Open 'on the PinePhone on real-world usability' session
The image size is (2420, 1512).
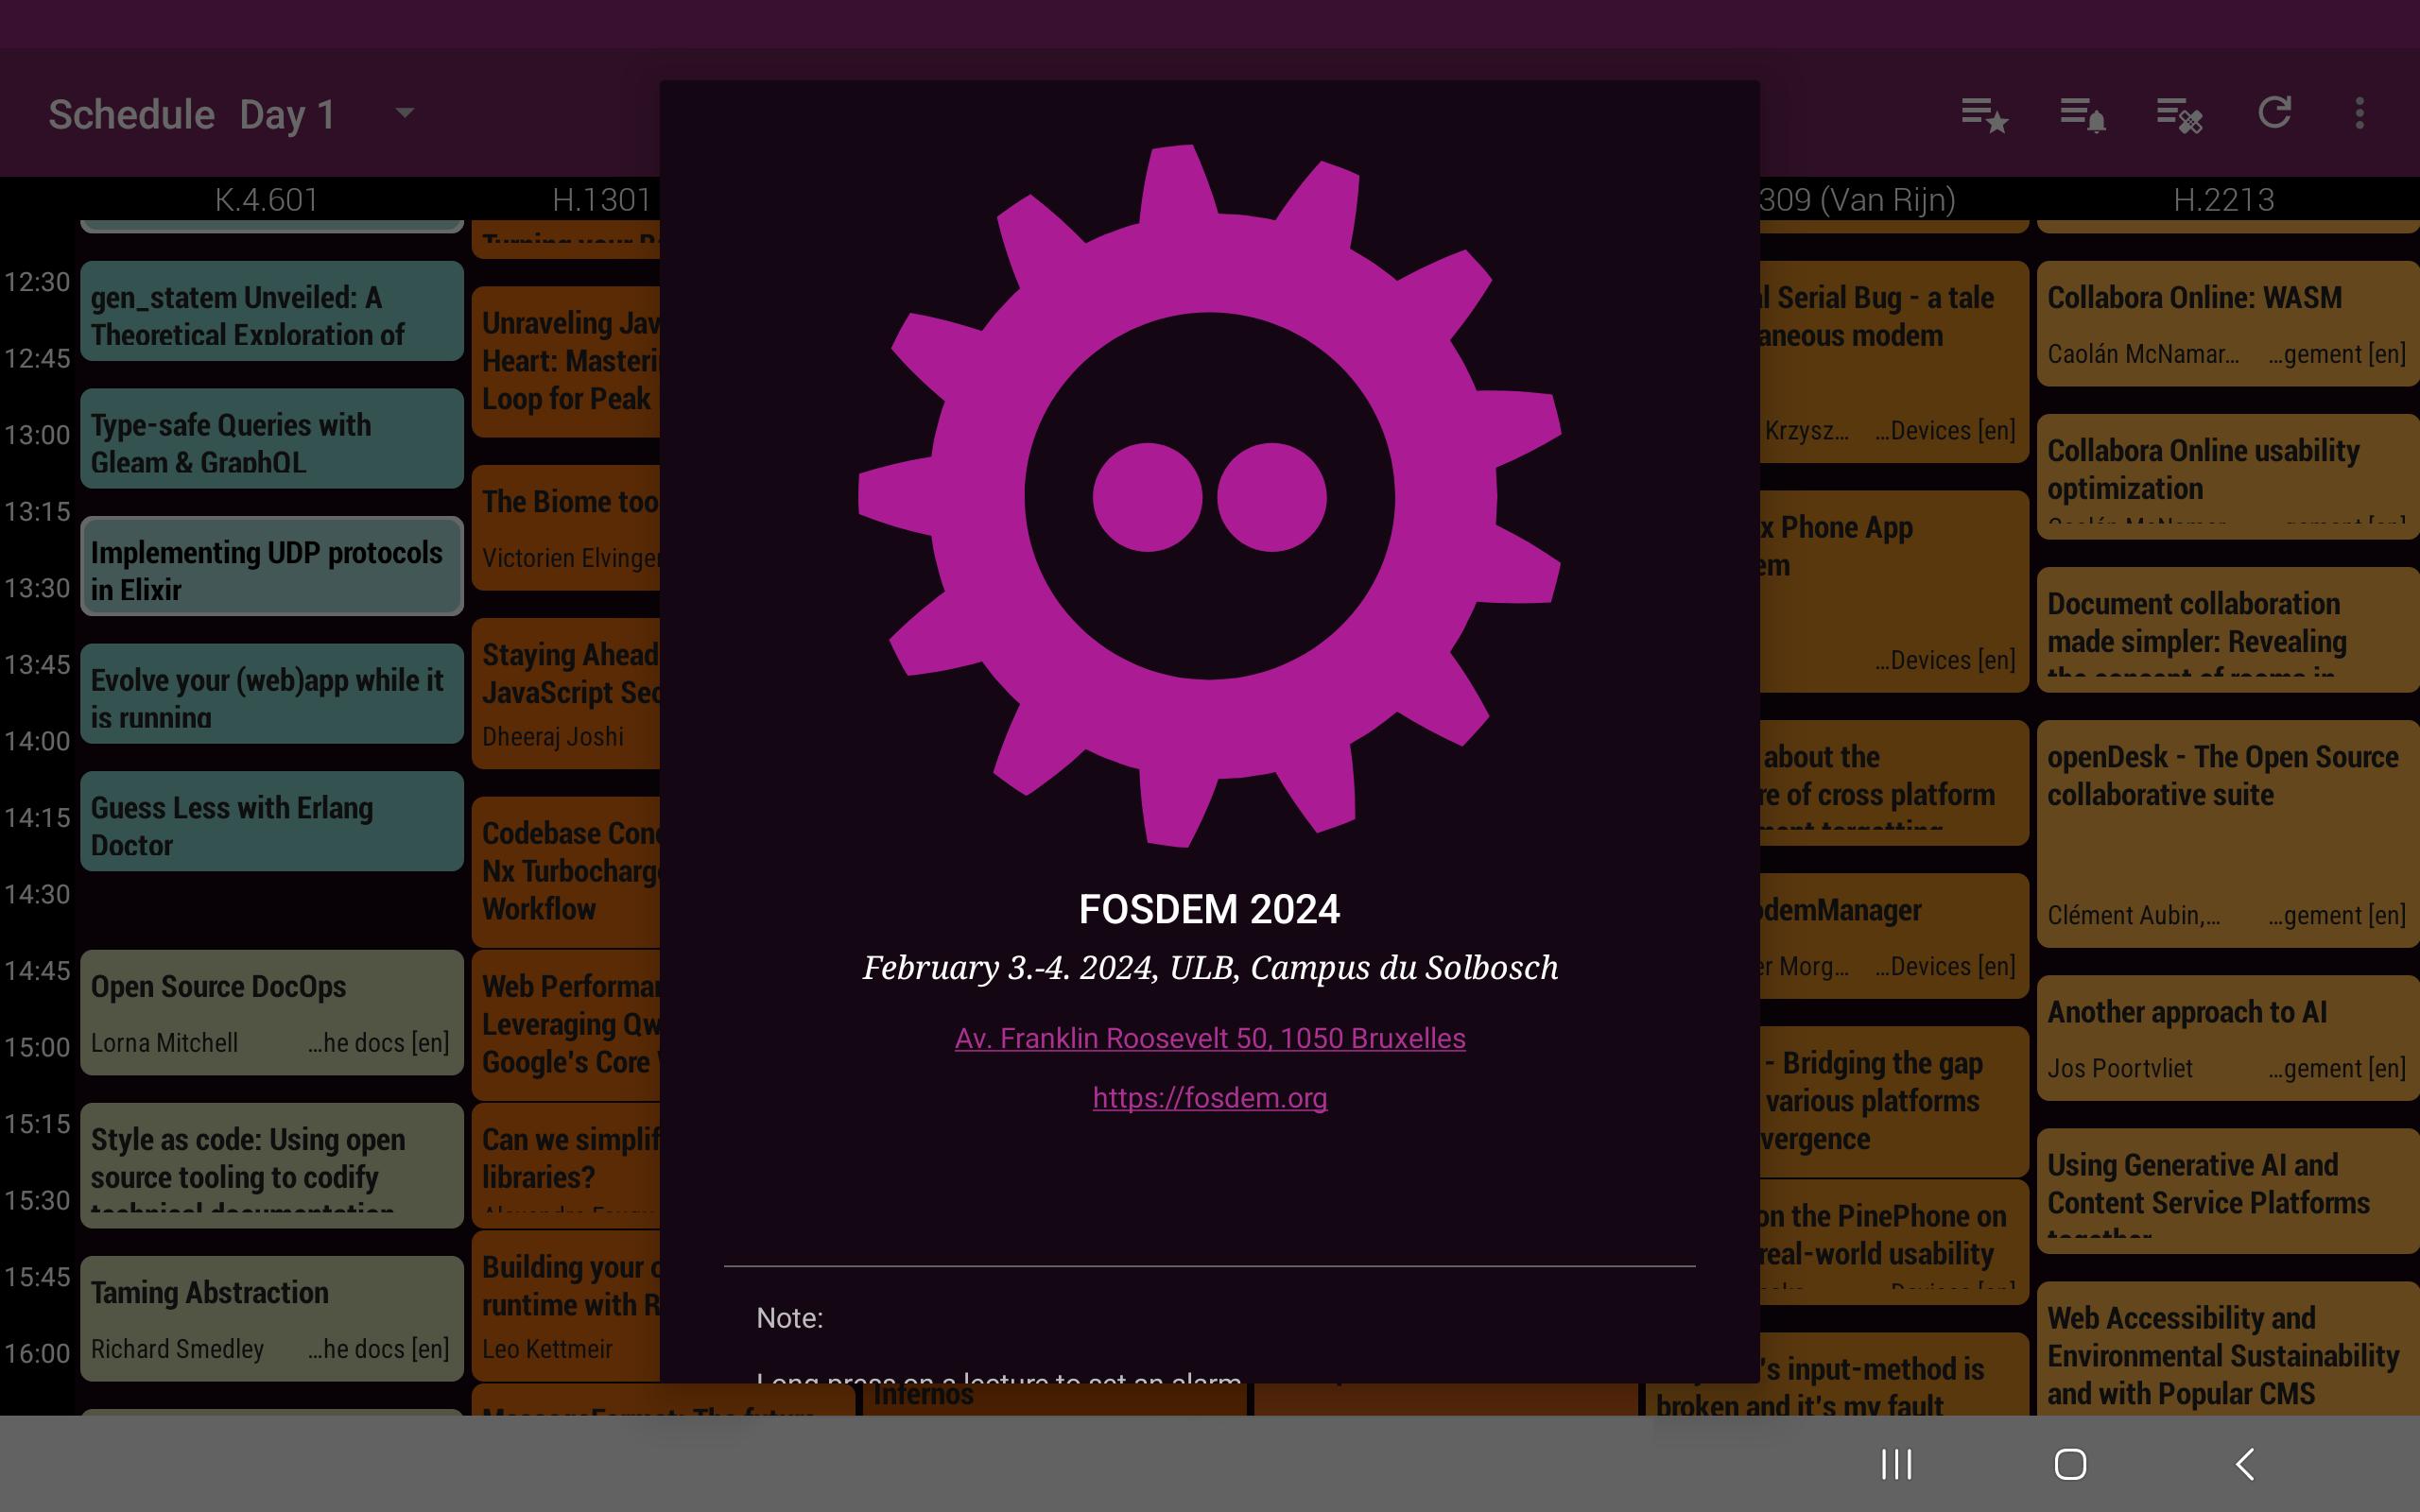[1894, 1242]
